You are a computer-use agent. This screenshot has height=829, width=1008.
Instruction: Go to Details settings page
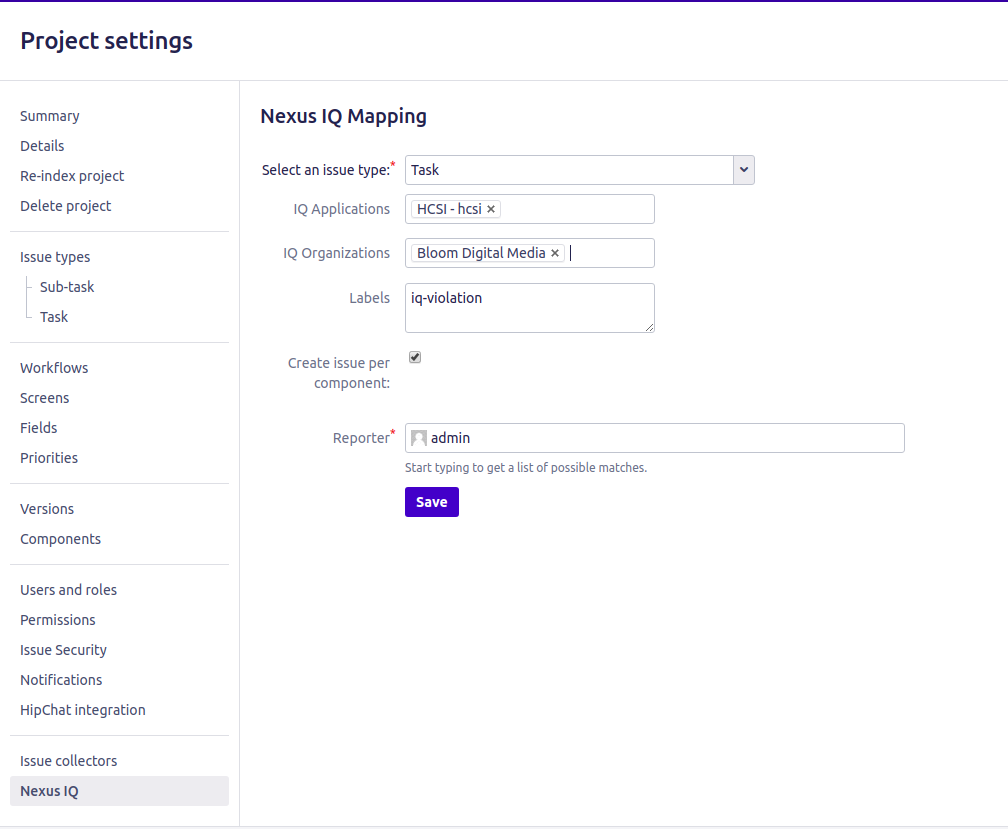[x=42, y=146]
